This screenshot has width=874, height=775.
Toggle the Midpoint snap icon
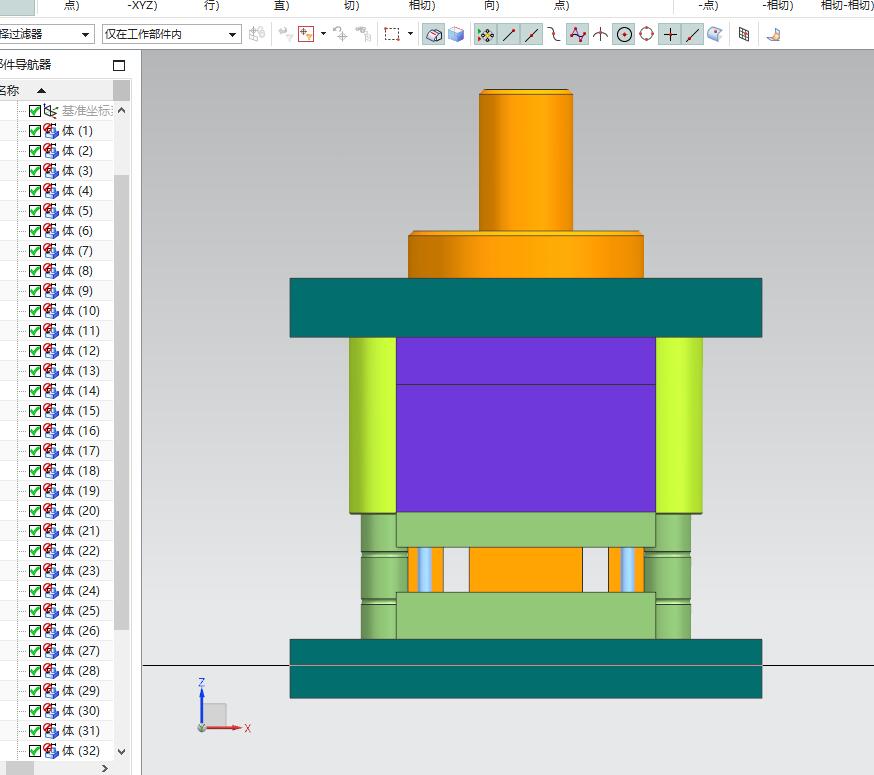point(532,34)
